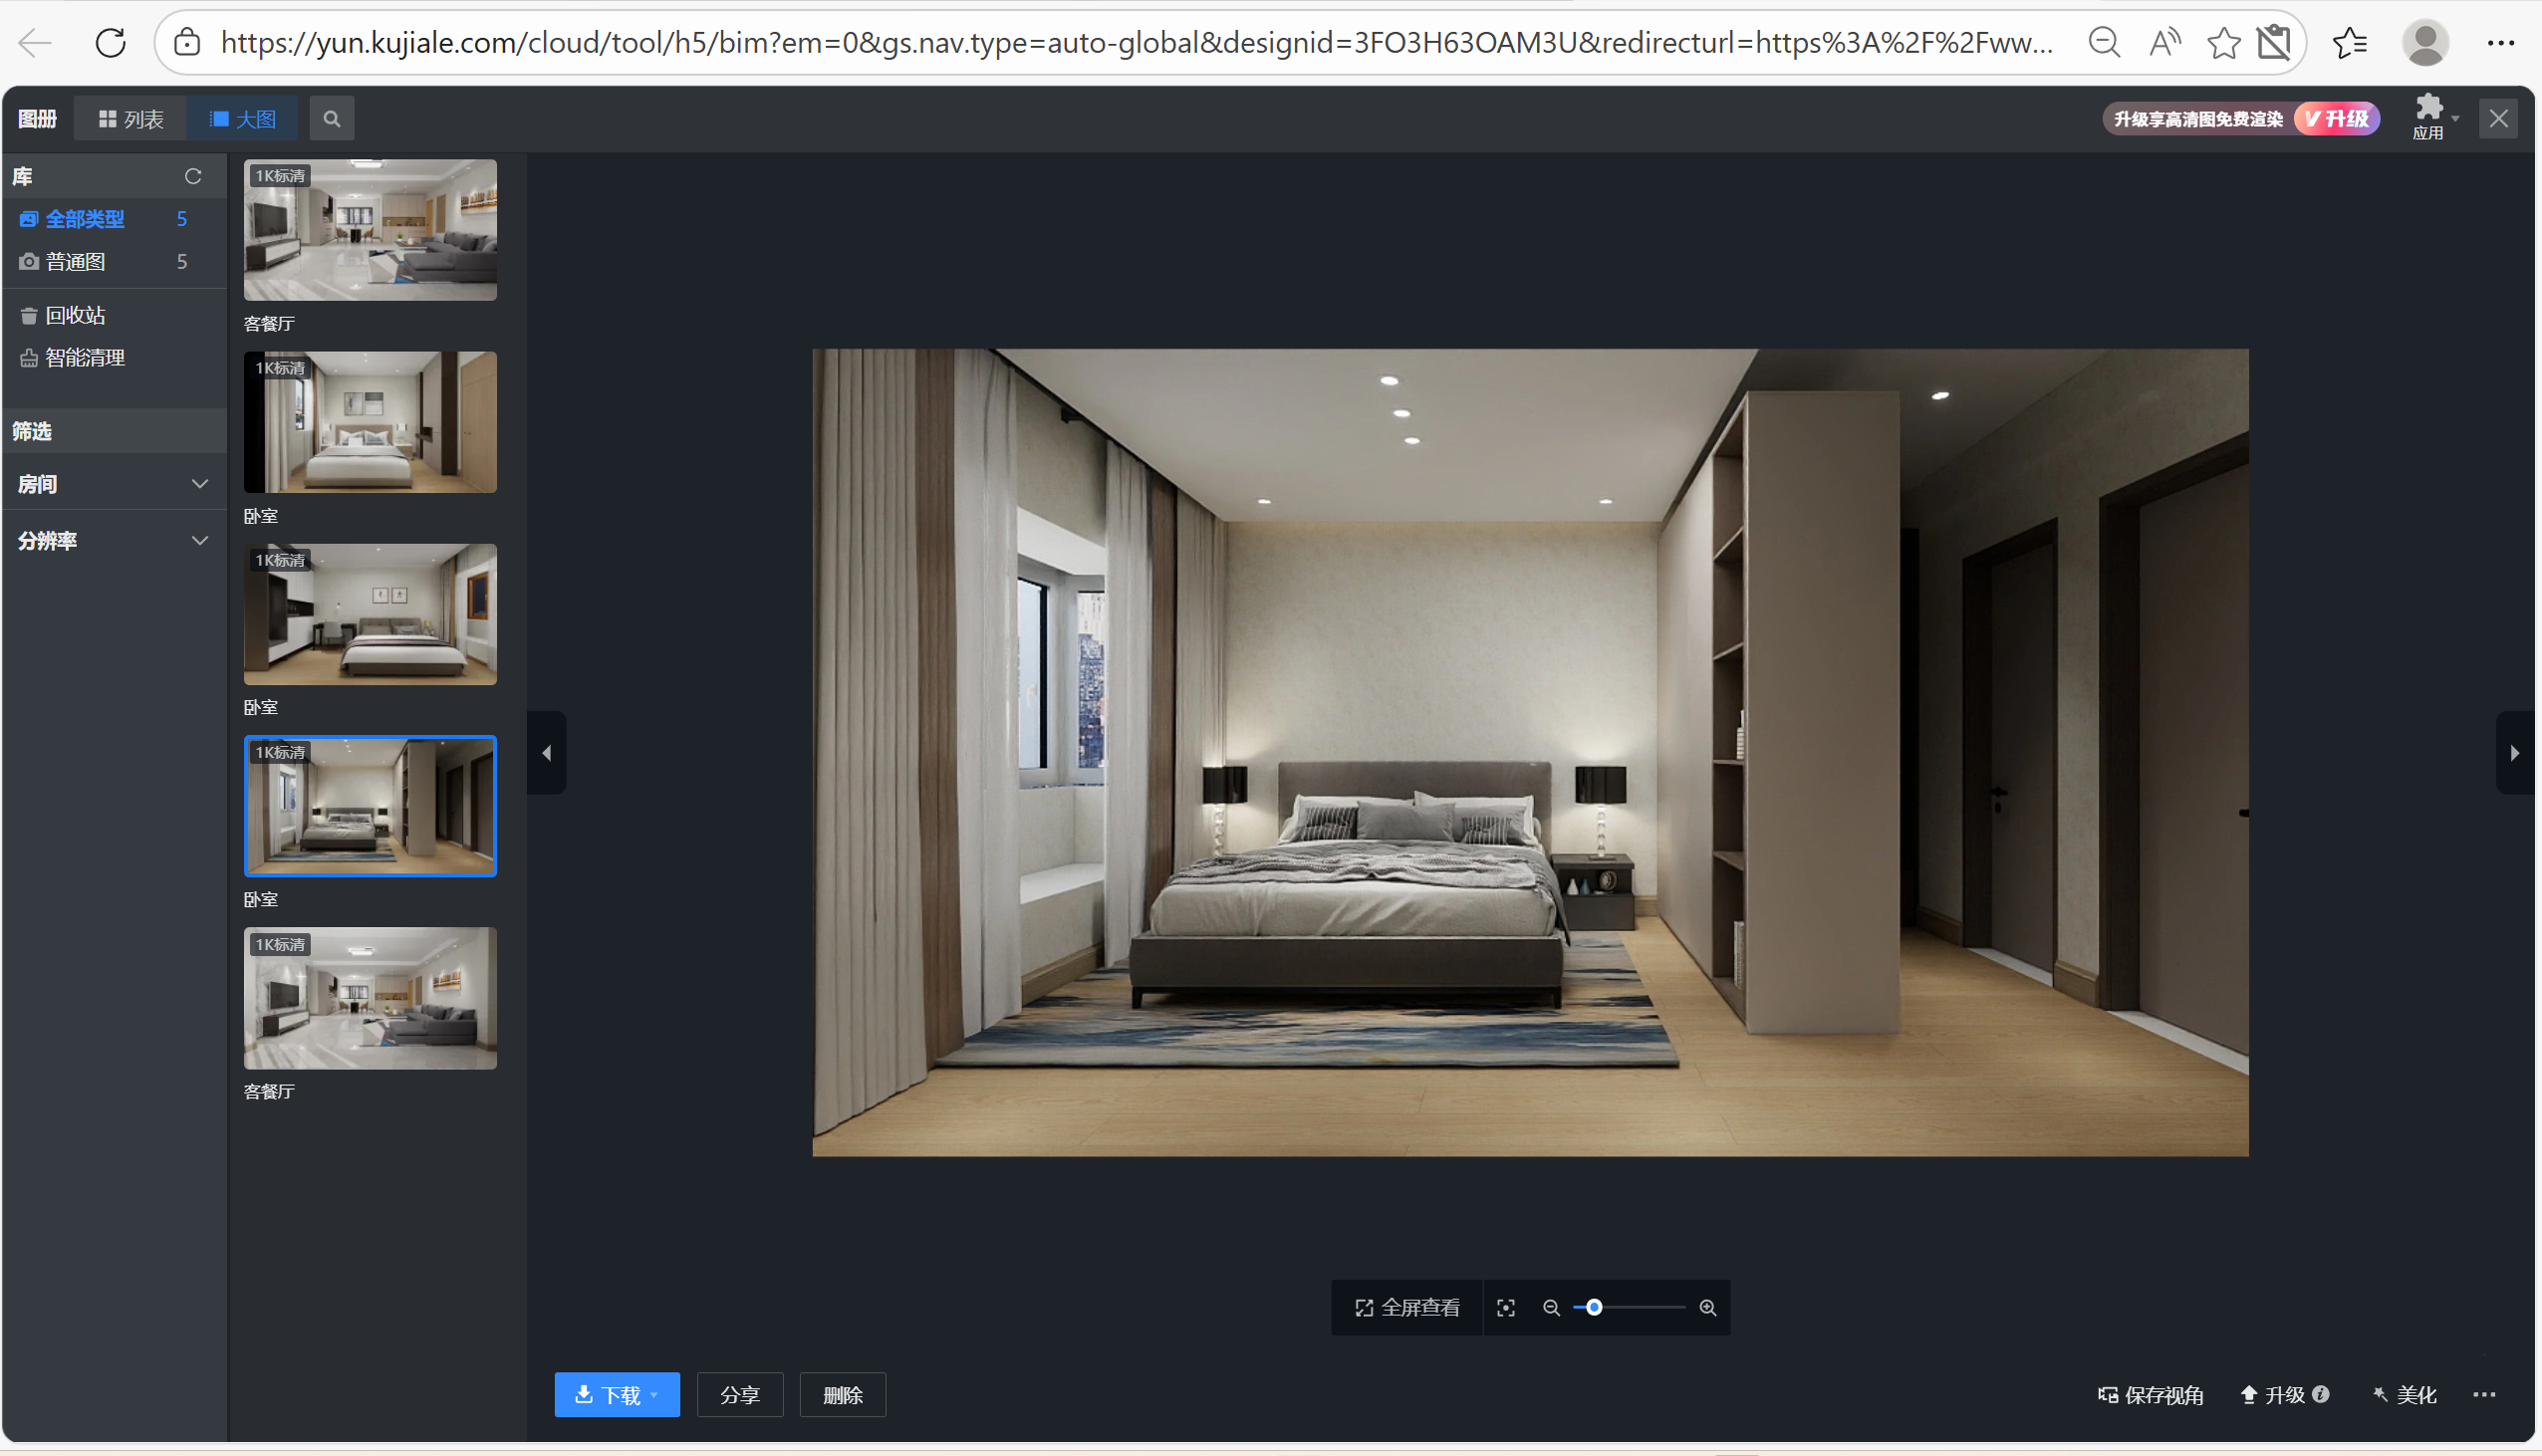
Task: Show the next image with the right arrow
Action: (x=2514, y=753)
